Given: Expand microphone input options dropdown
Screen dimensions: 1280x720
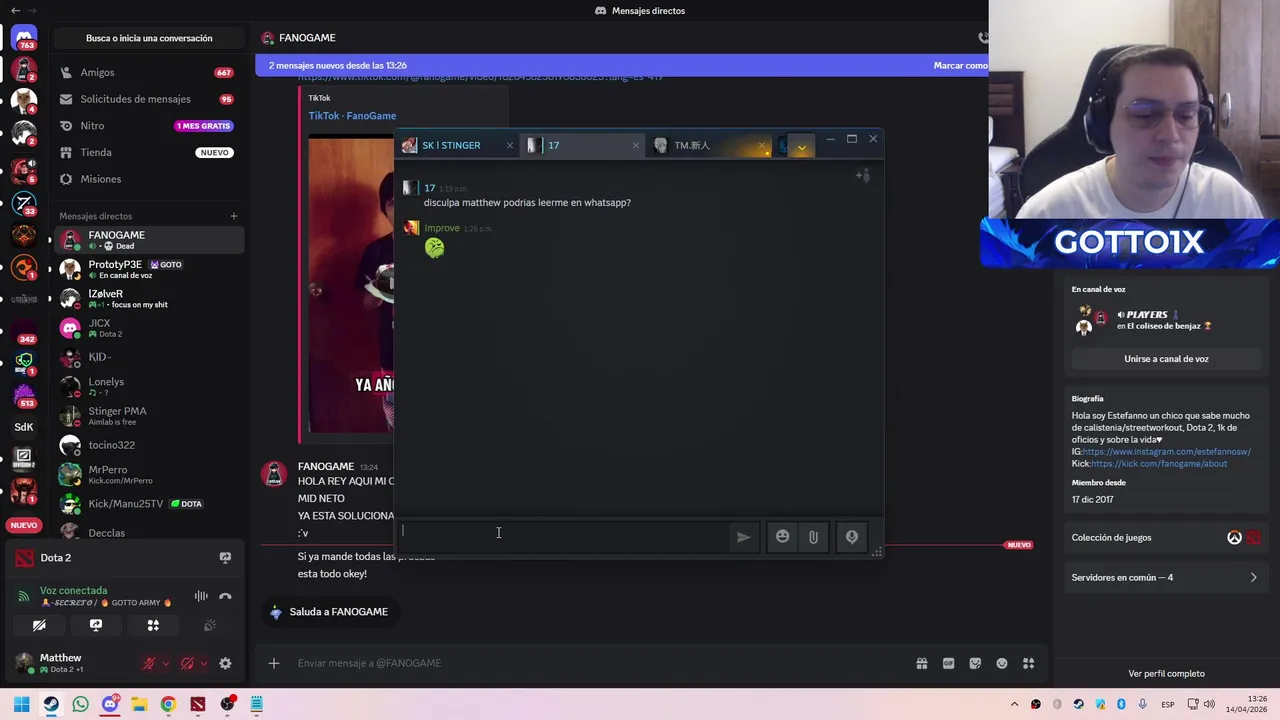Looking at the screenshot, I should click(x=165, y=663).
